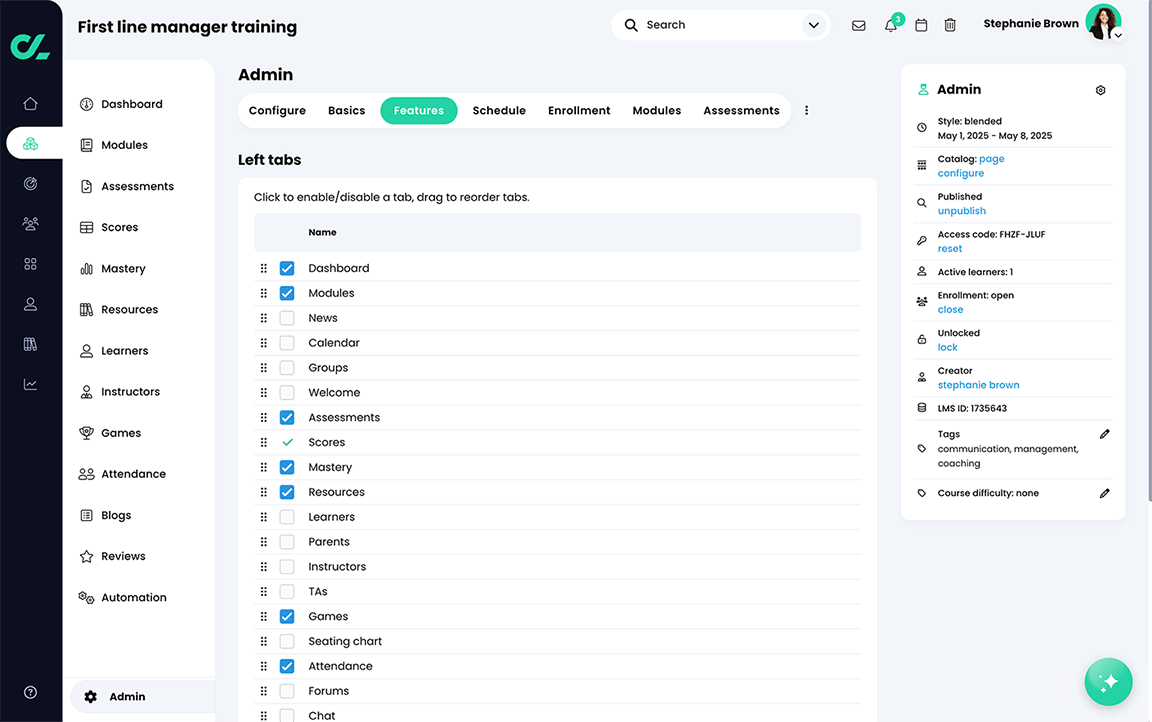The height and width of the screenshot is (722, 1152).
Task: Open the more tabs three-dot menu
Action: pos(806,110)
